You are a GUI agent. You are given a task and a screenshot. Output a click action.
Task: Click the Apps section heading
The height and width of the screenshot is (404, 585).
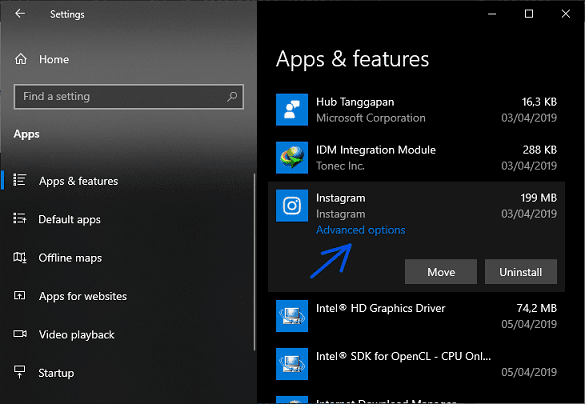[x=26, y=134]
